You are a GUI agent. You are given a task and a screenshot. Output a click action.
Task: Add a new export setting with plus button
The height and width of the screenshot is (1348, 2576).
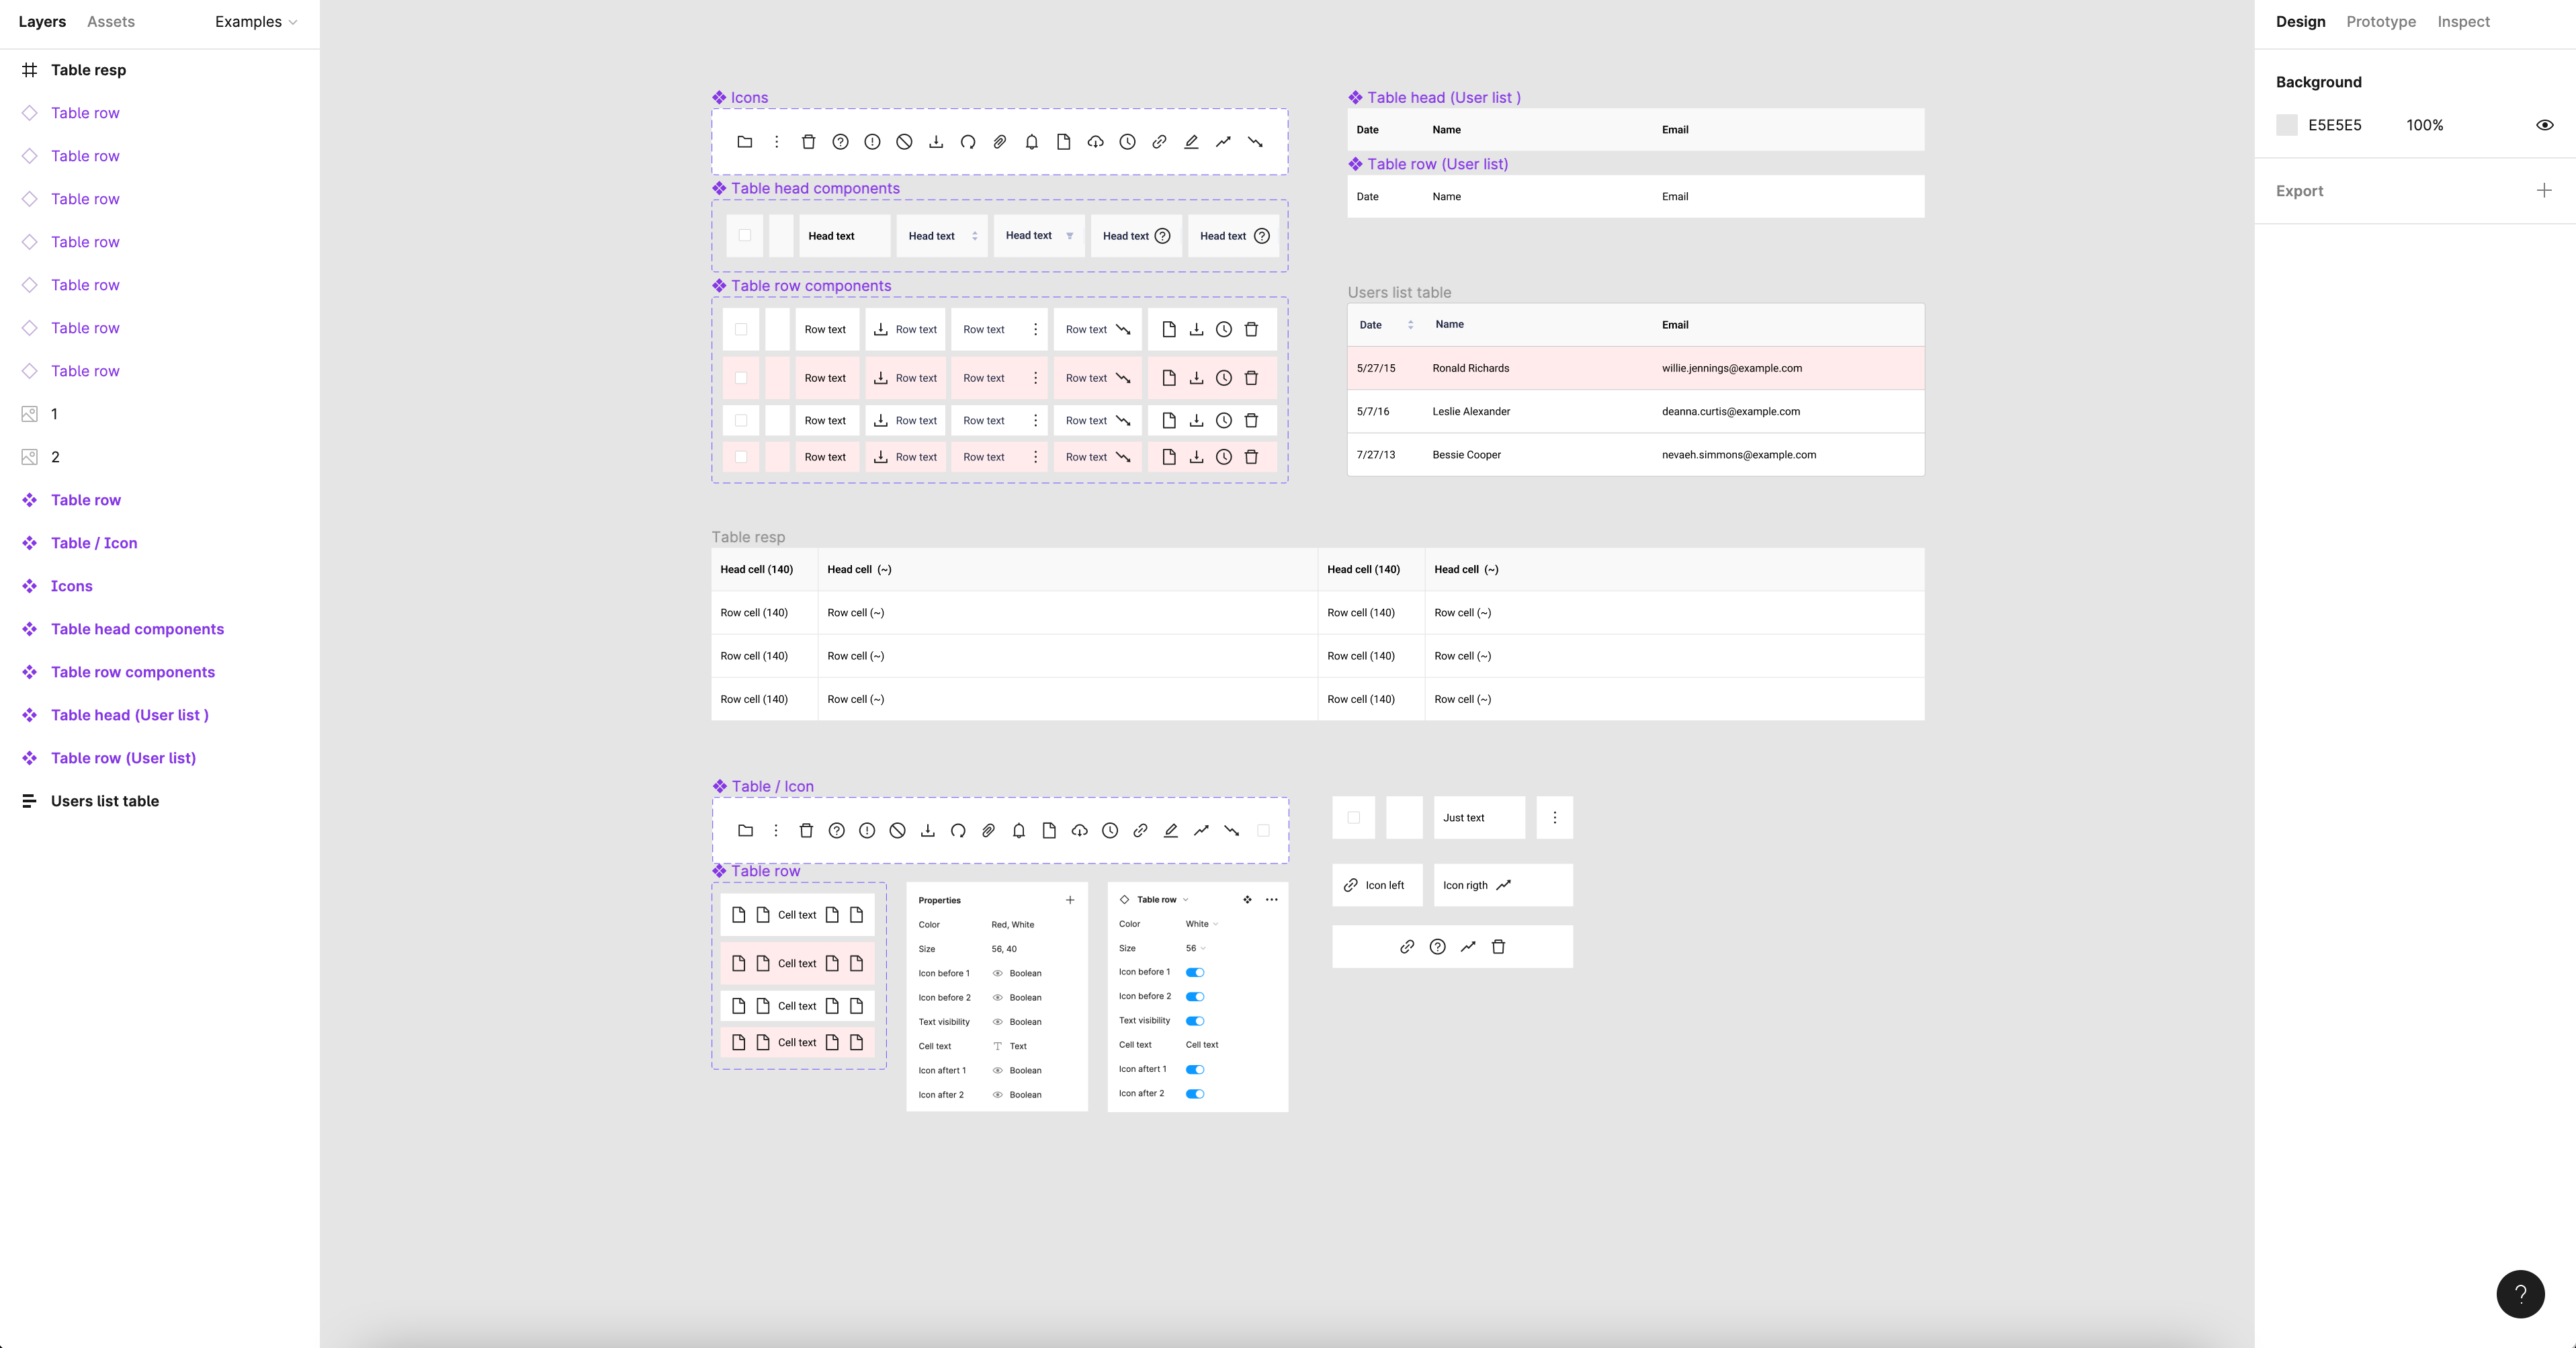tap(2544, 190)
